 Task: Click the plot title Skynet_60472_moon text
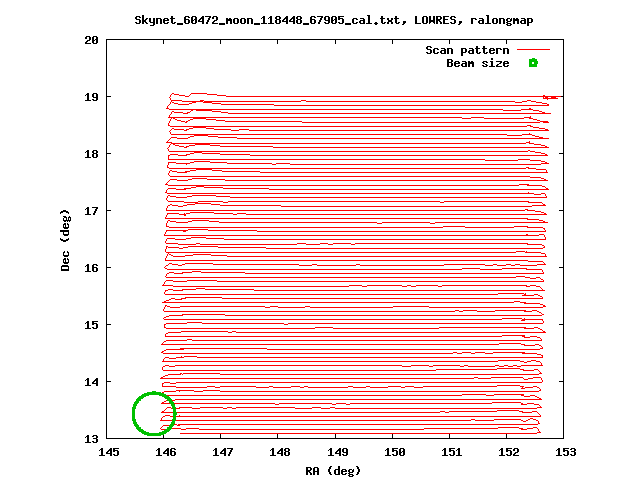[334, 20]
